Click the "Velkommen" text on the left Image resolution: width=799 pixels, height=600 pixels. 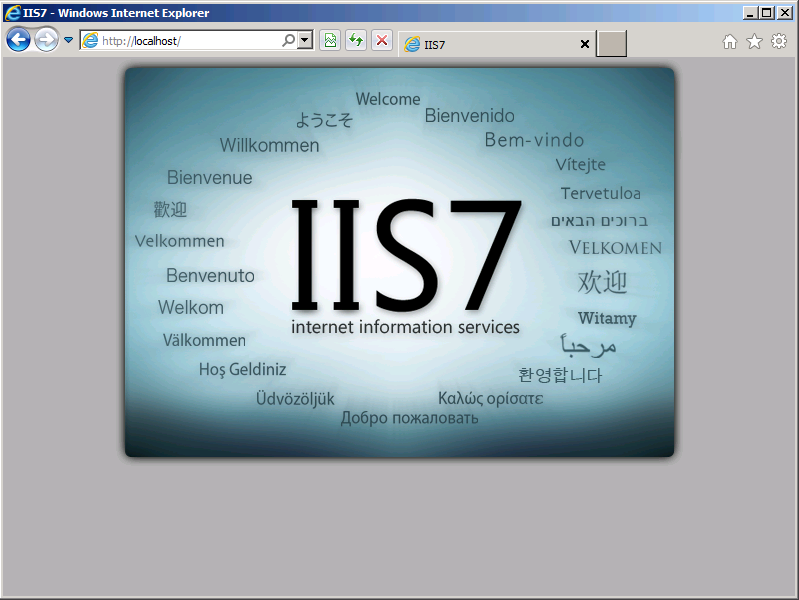(179, 241)
